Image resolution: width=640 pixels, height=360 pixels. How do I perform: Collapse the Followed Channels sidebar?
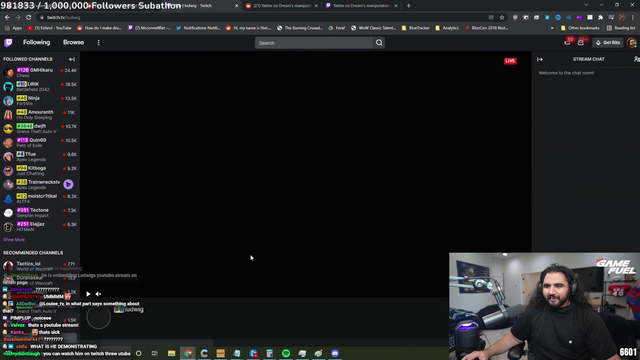tap(72, 59)
